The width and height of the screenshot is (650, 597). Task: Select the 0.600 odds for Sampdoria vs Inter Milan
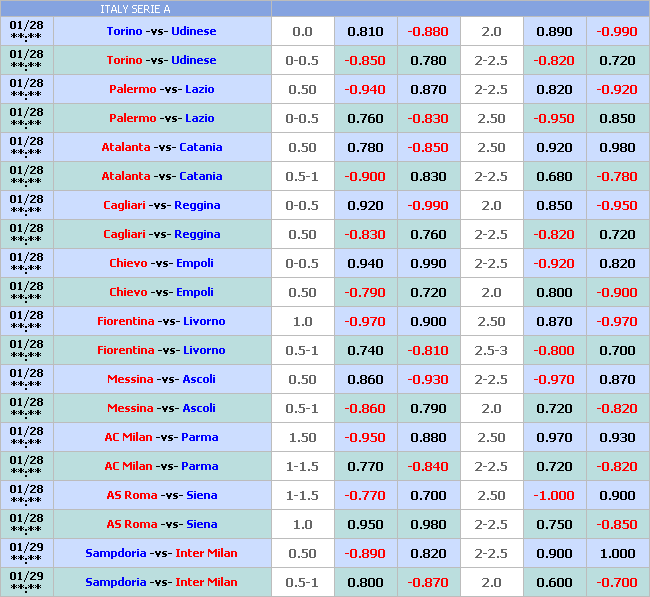click(x=554, y=582)
